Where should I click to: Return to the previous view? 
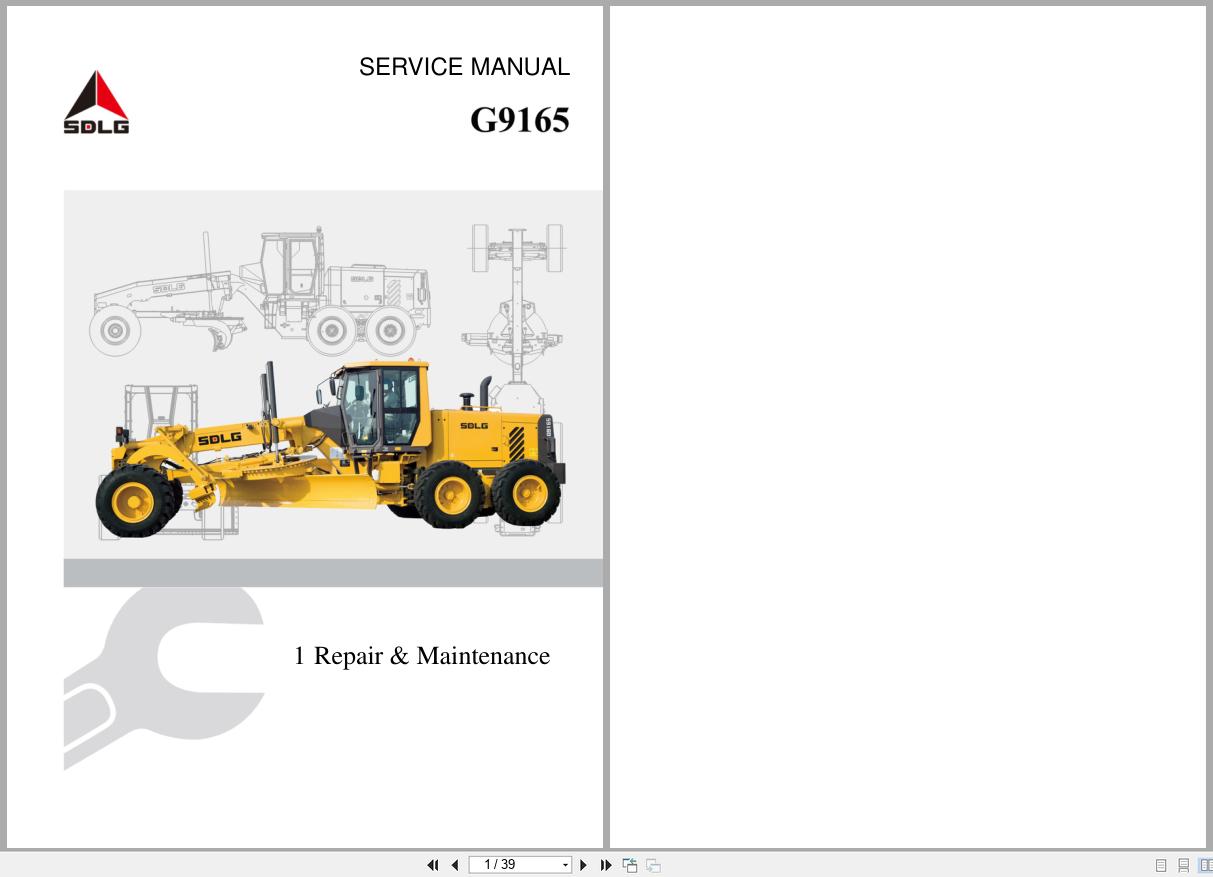(x=630, y=864)
